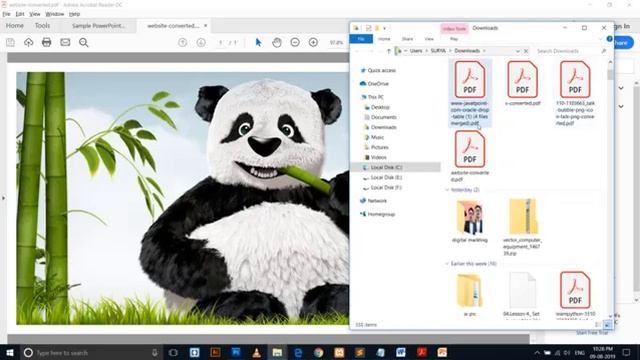Click Users in the Explorer address path
This screenshot has width=640, height=360.
coord(416,51)
